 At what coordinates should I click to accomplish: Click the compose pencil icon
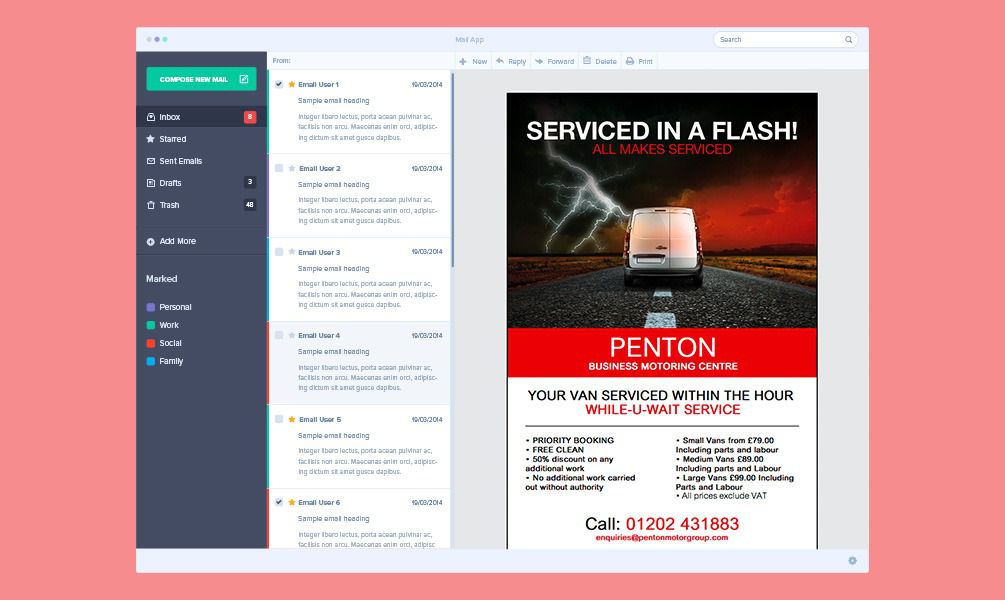pos(244,79)
